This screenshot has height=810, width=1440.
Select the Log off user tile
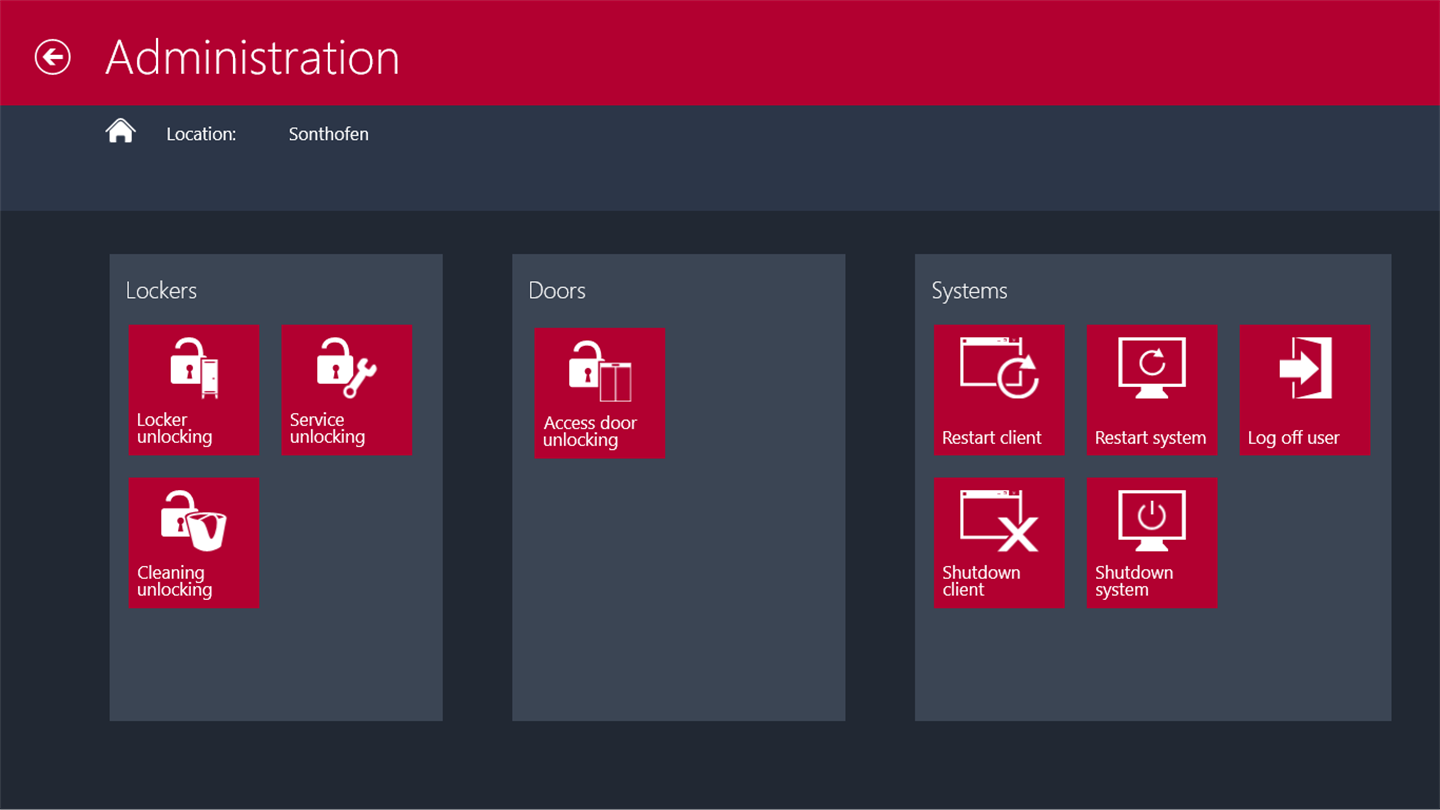pyautogui.click(x=1304, y=390)
